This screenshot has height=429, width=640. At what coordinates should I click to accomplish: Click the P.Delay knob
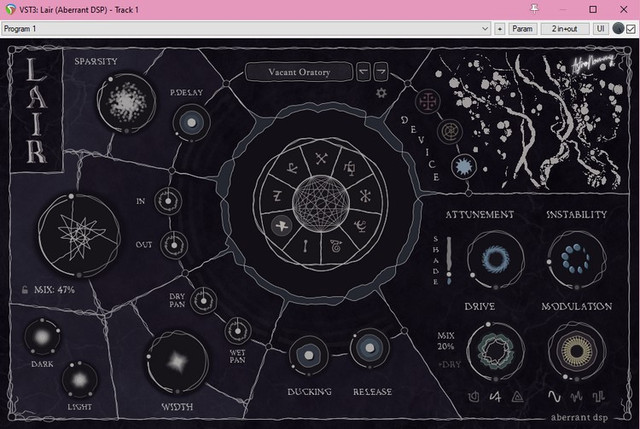(191, 122)
